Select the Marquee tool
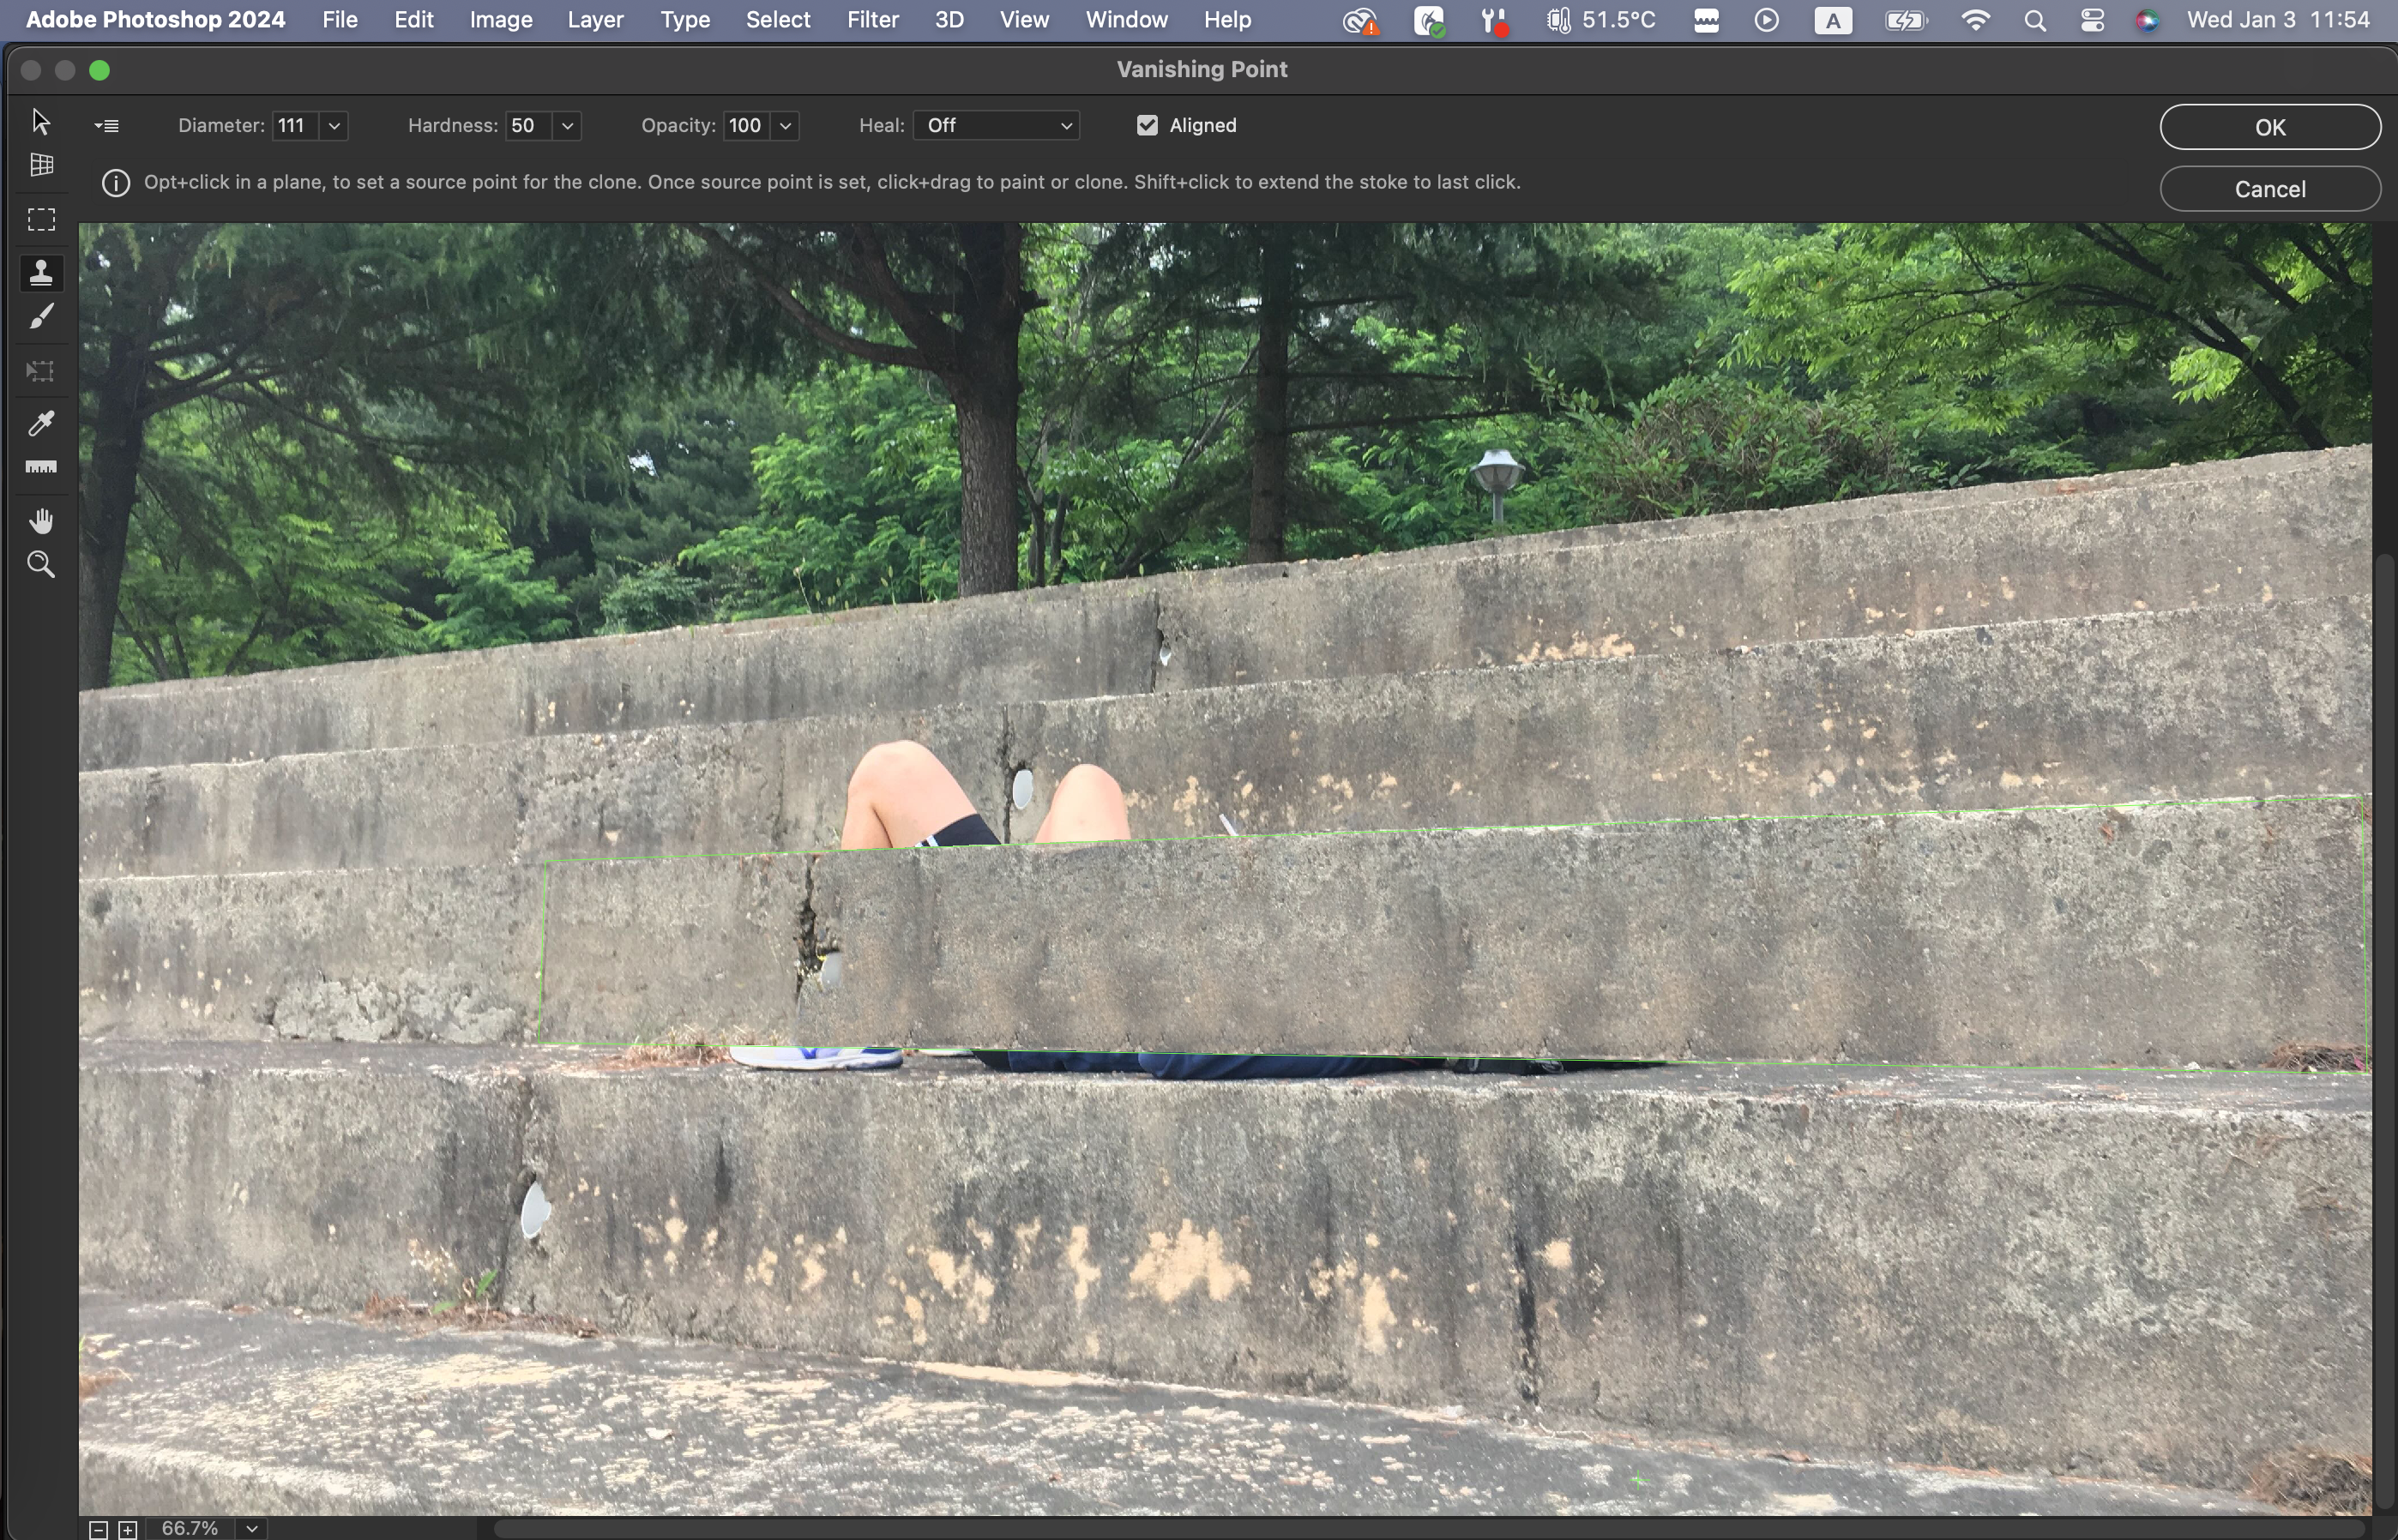 click(x=41, y=220)
